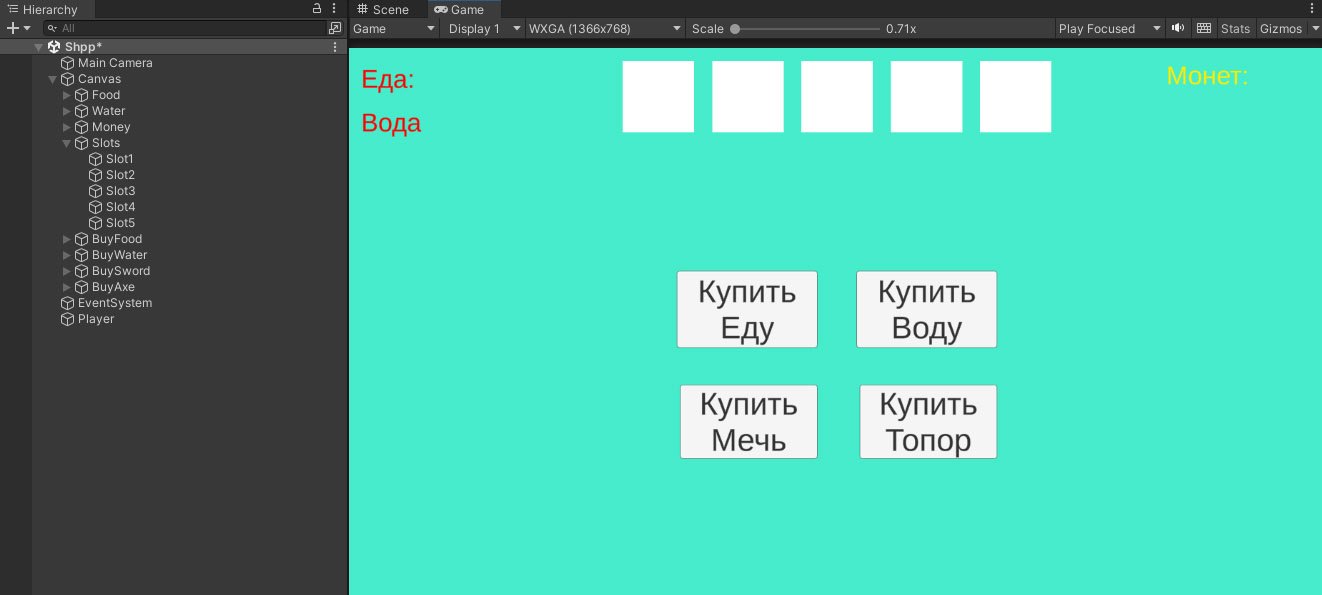The width and height of the screenshot is (1322, 595).
Task: Click the BuySword cube icon
Action: 82,271
